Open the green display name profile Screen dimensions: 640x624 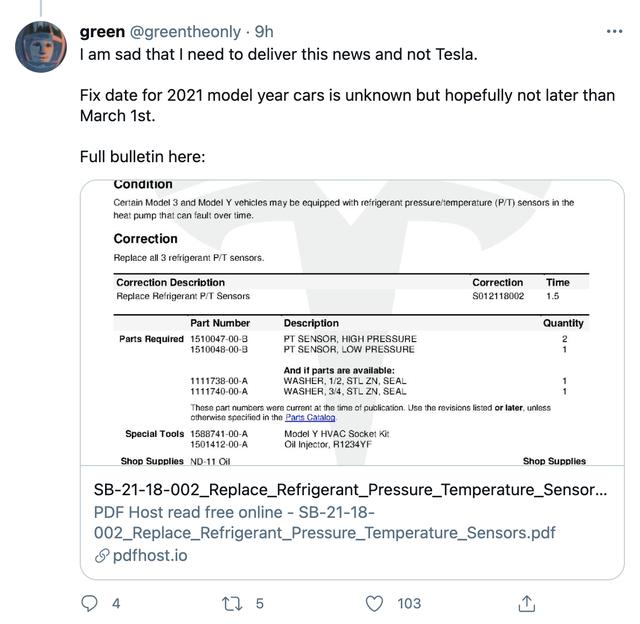pos(102,31)
